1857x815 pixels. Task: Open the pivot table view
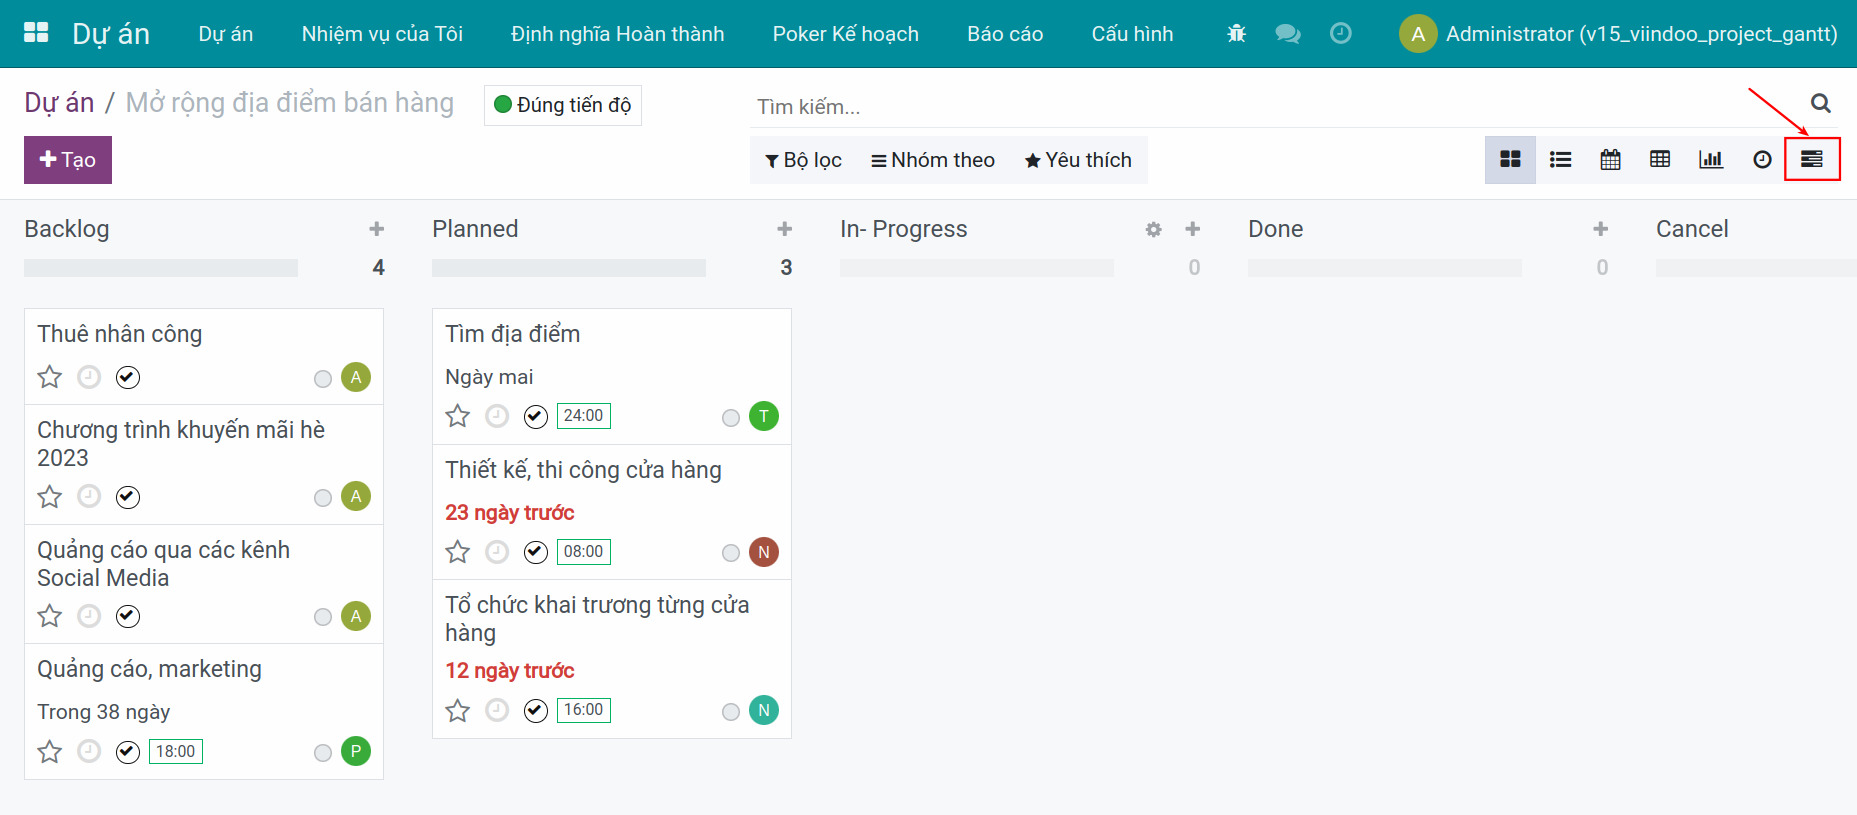pos(1660,160)
